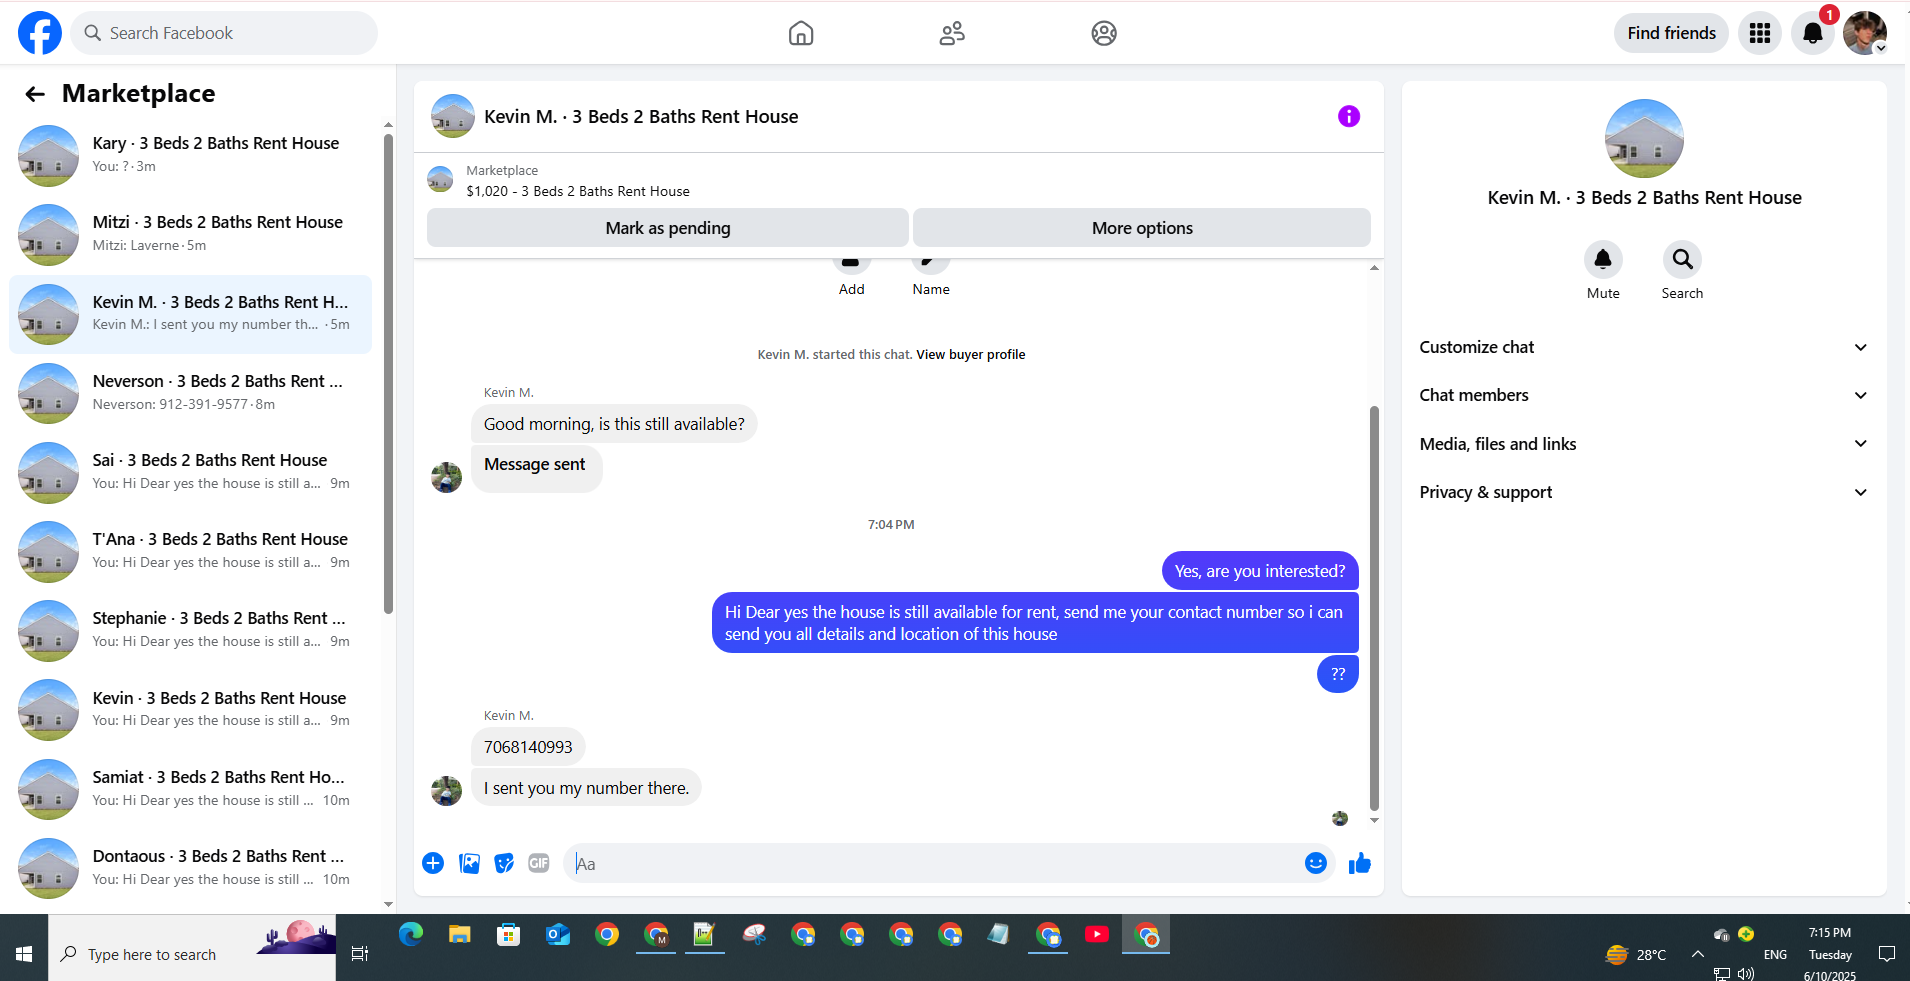The image size is (1910, 981).
Task: Click the 7068140993 message bubble
Action: [x=528, y=747]
